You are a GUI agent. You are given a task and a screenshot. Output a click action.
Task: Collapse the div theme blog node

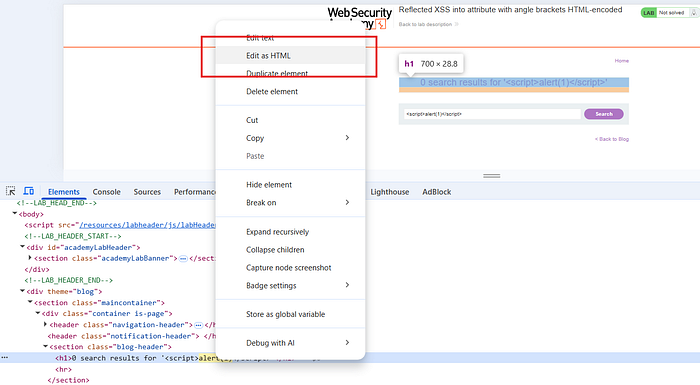click(22, 291)
